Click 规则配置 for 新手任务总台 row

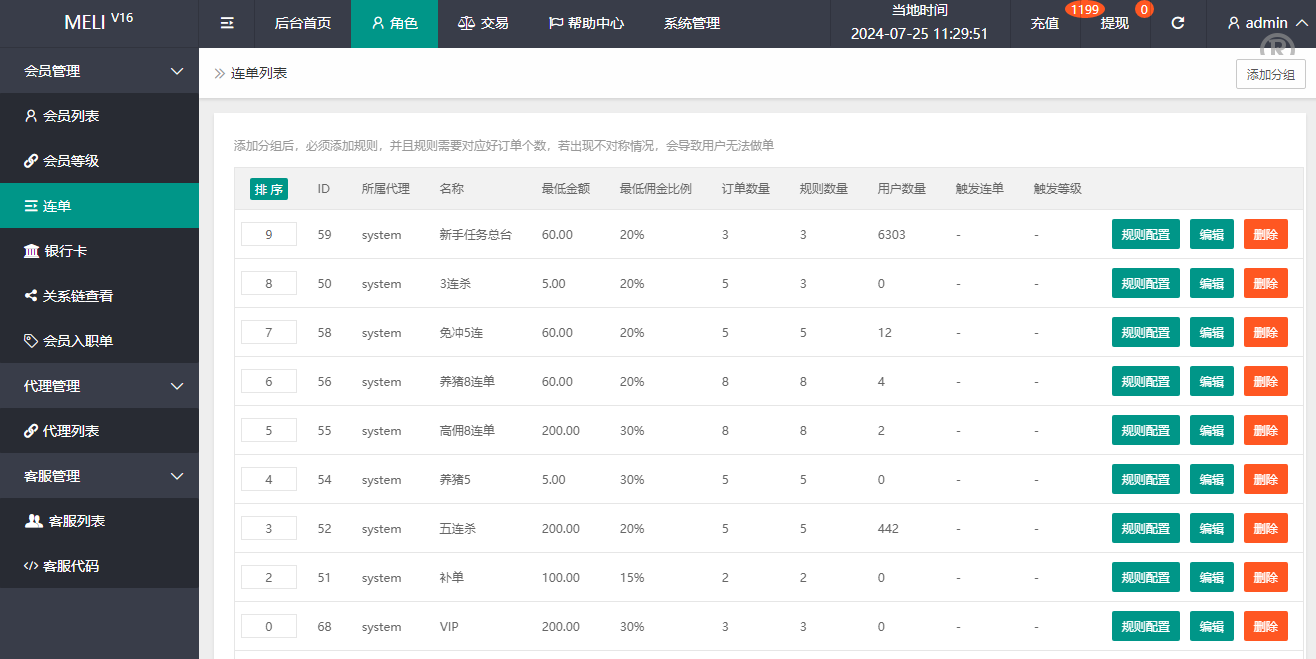(x=1145, y=234)
